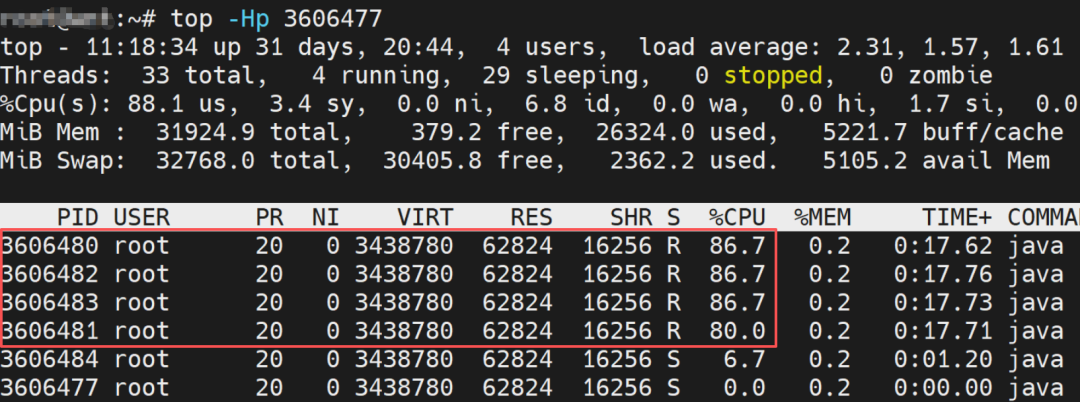Image resolution: width=1080 pixels, height=402 pixels.
Task: Click '2362.2 used' swap value
Action: pos(687,161)
